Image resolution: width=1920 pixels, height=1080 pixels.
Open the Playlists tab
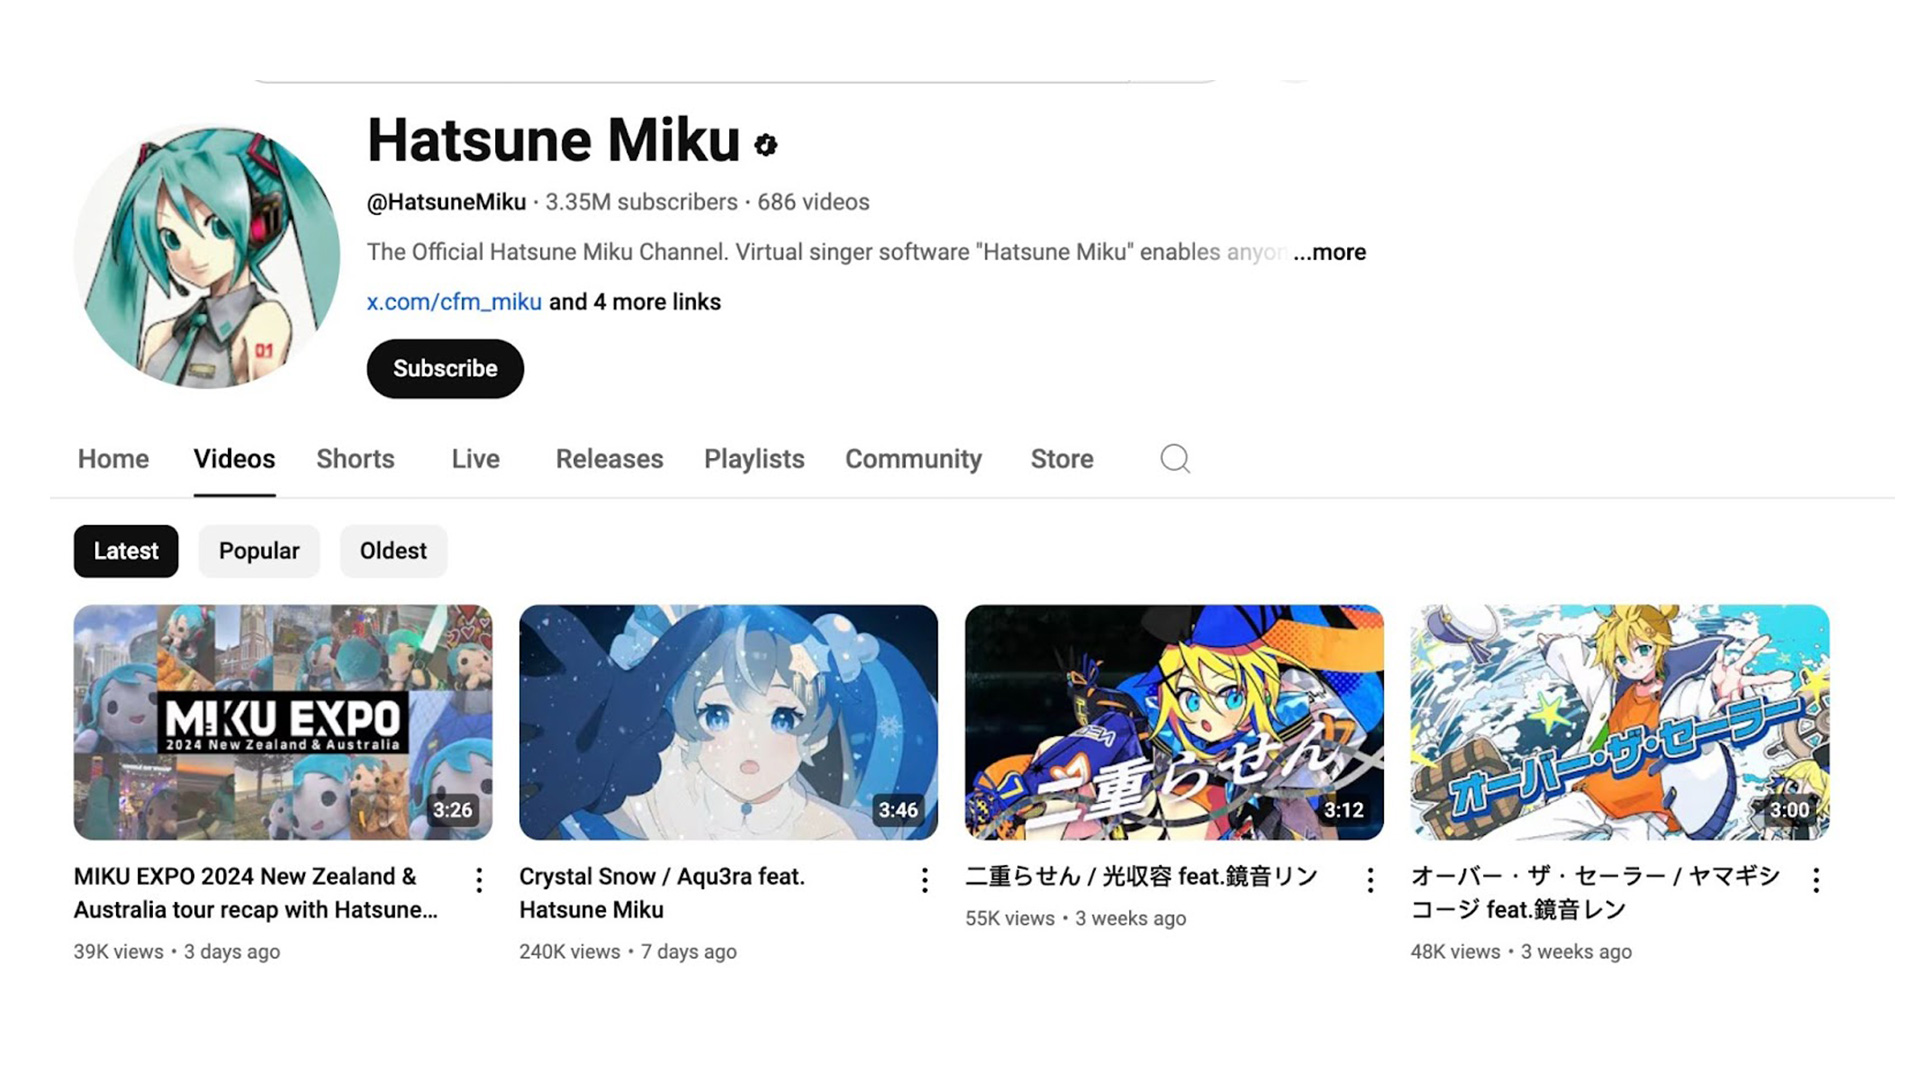[754, 459]
